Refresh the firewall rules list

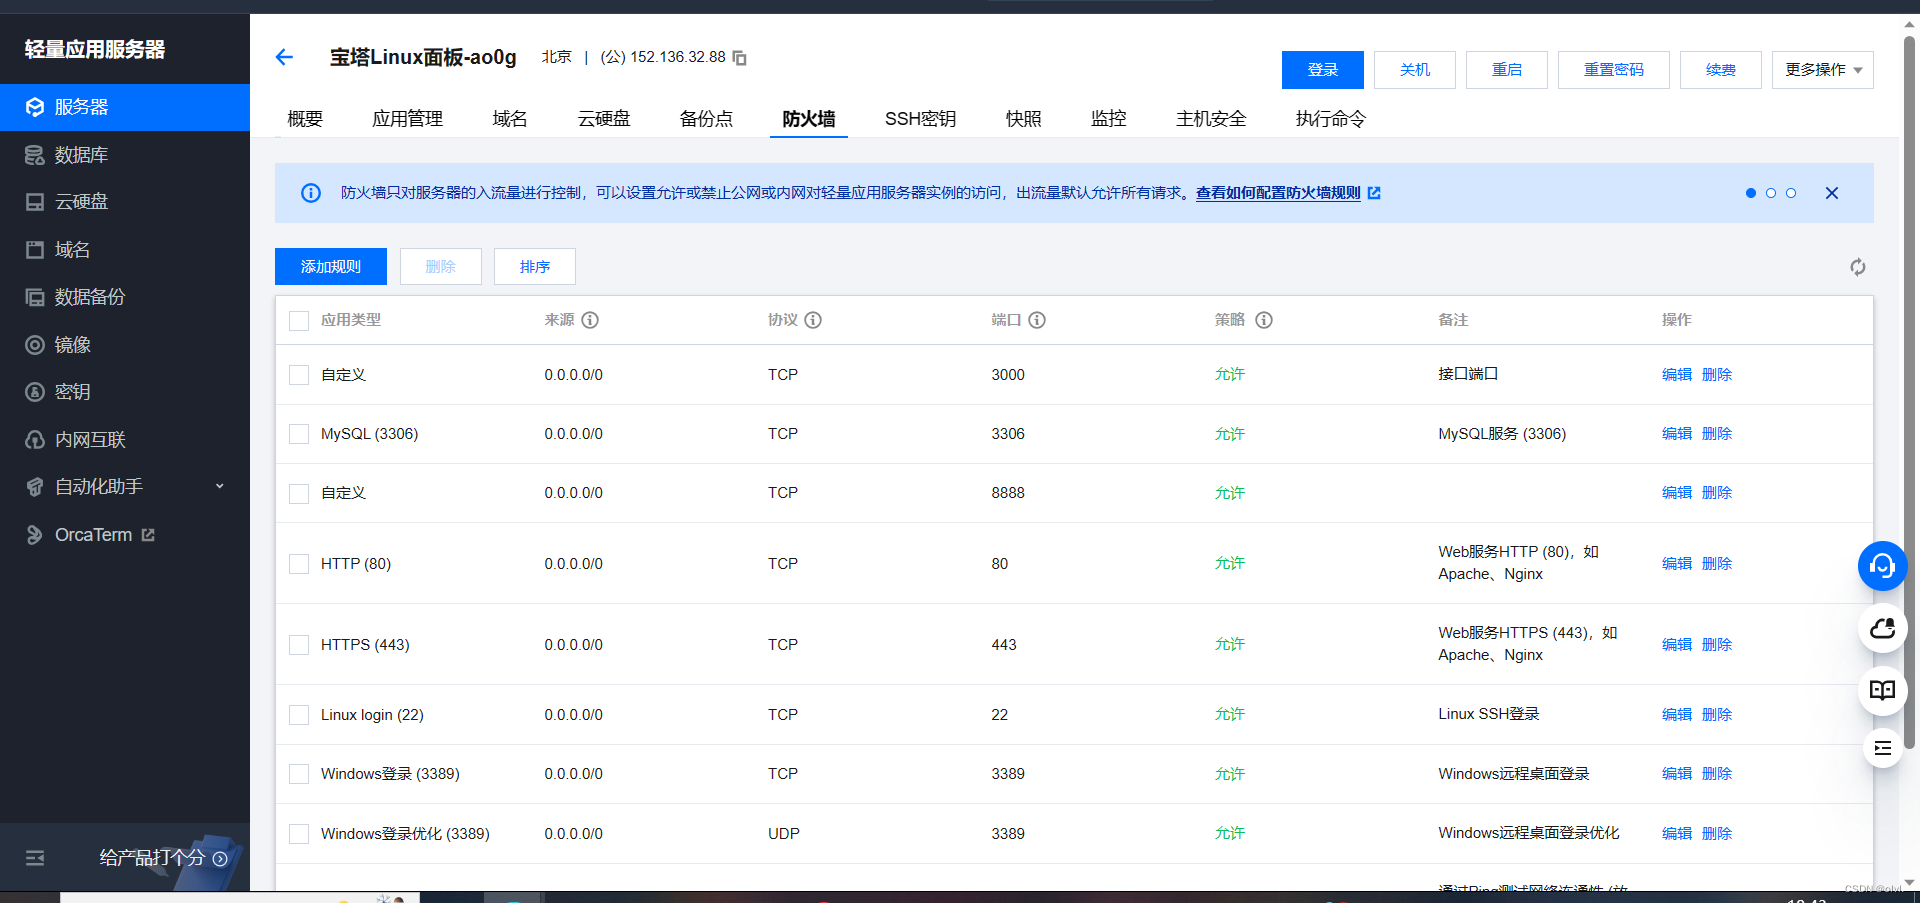tap(1858, 267)
